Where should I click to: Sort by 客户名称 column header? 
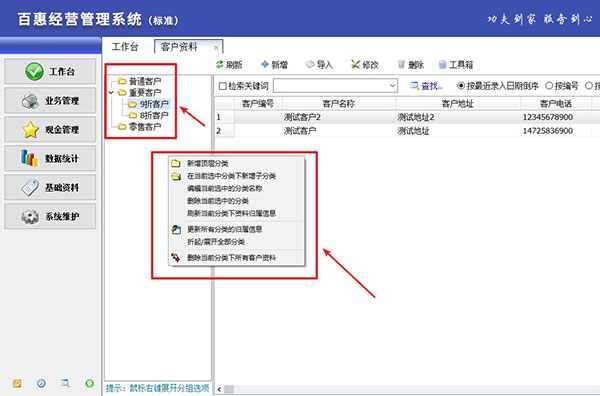[x=339, y=103]
